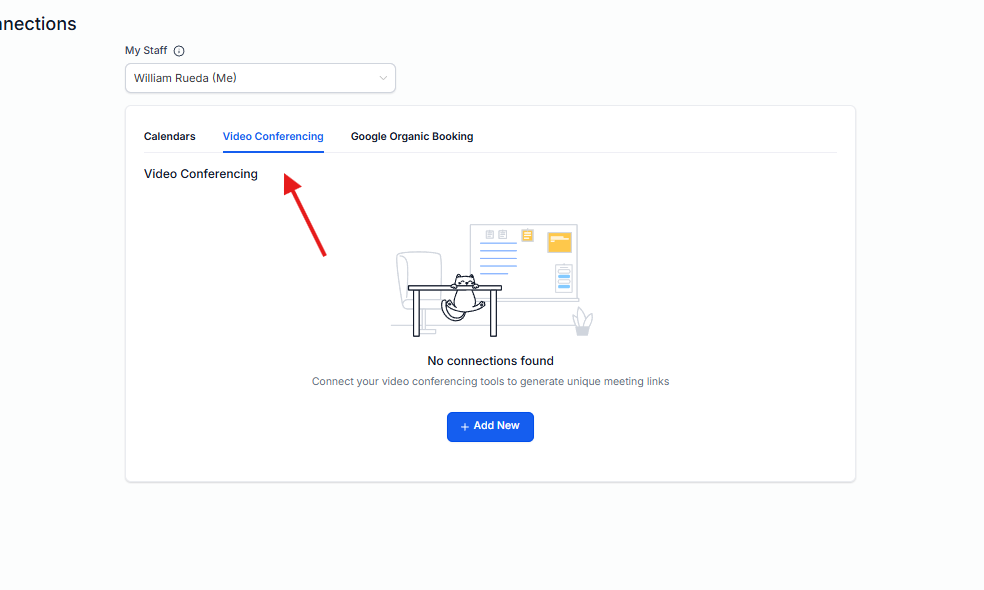Open the Google Organic Booking tab
The width and height of the screenshot is (984, 590).
point(412,136)
